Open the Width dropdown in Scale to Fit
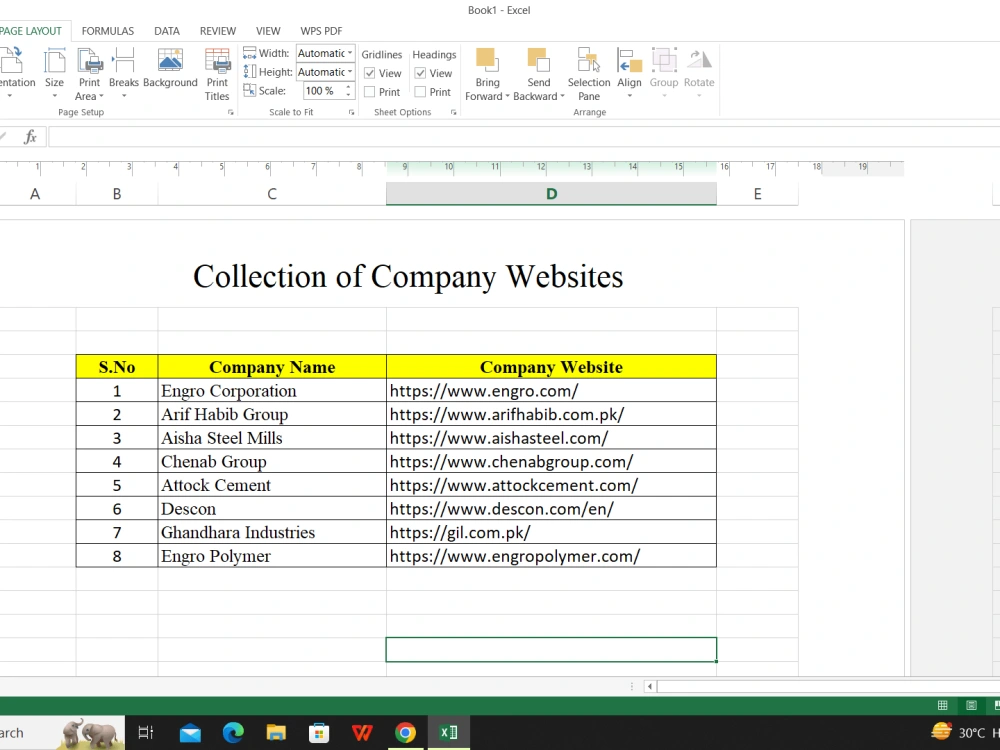This screenshot has height=750, width=1000. [x=349, y=53]
